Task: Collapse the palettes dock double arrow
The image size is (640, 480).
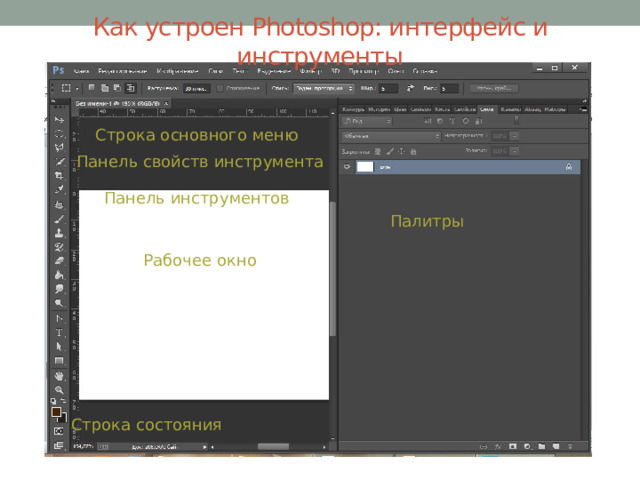Action: pyautogui.click(x=584, y=100)
